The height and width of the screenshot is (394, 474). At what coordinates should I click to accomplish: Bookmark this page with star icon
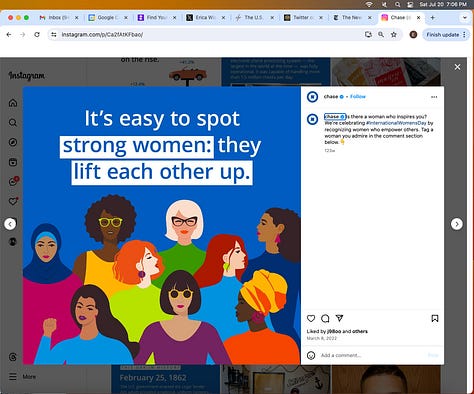coord(394,35)
